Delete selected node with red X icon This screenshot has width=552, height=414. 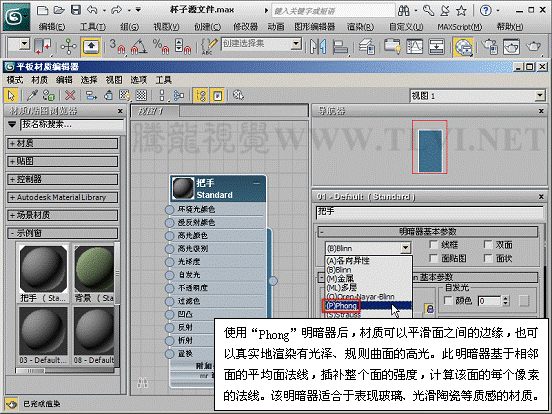click(x=70, y=95)
